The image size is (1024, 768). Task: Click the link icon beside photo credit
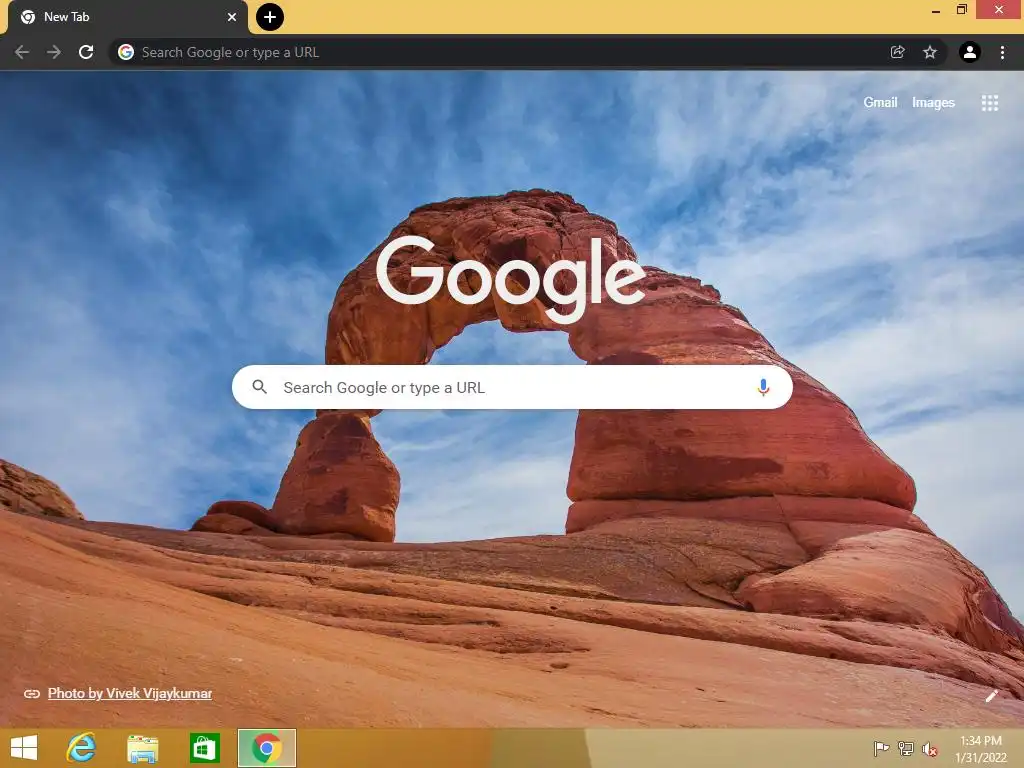tap(31, 694)
